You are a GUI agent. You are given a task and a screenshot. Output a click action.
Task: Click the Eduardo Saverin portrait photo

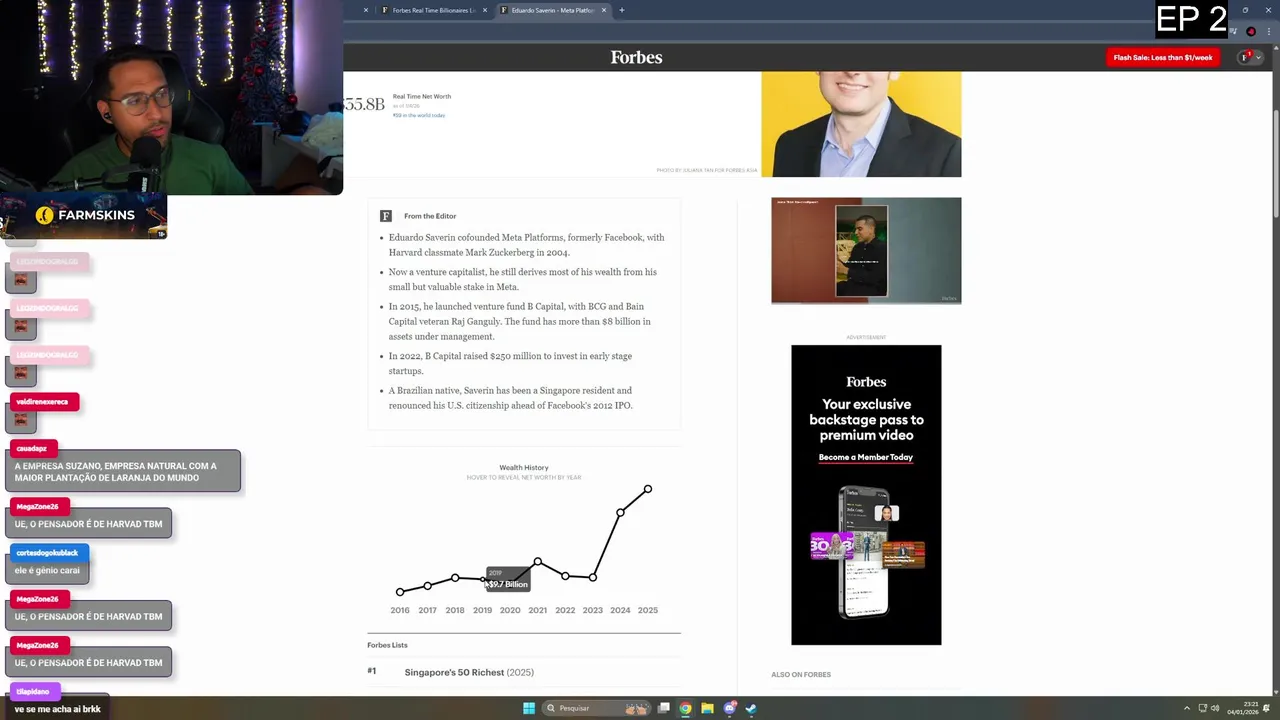[861, 124]
